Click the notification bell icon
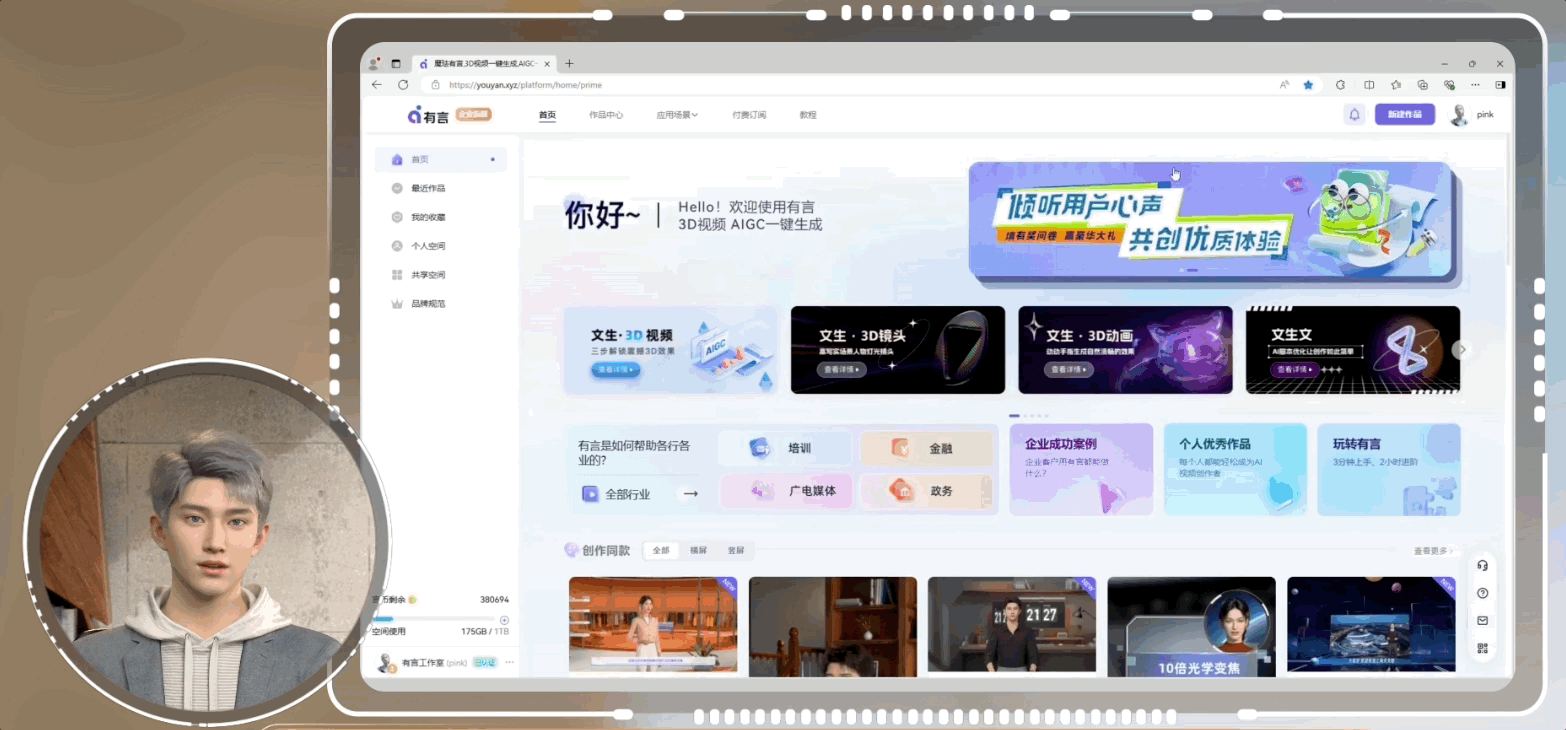1566x730 pixels. pyautogui.click(x=1354, y=115)
